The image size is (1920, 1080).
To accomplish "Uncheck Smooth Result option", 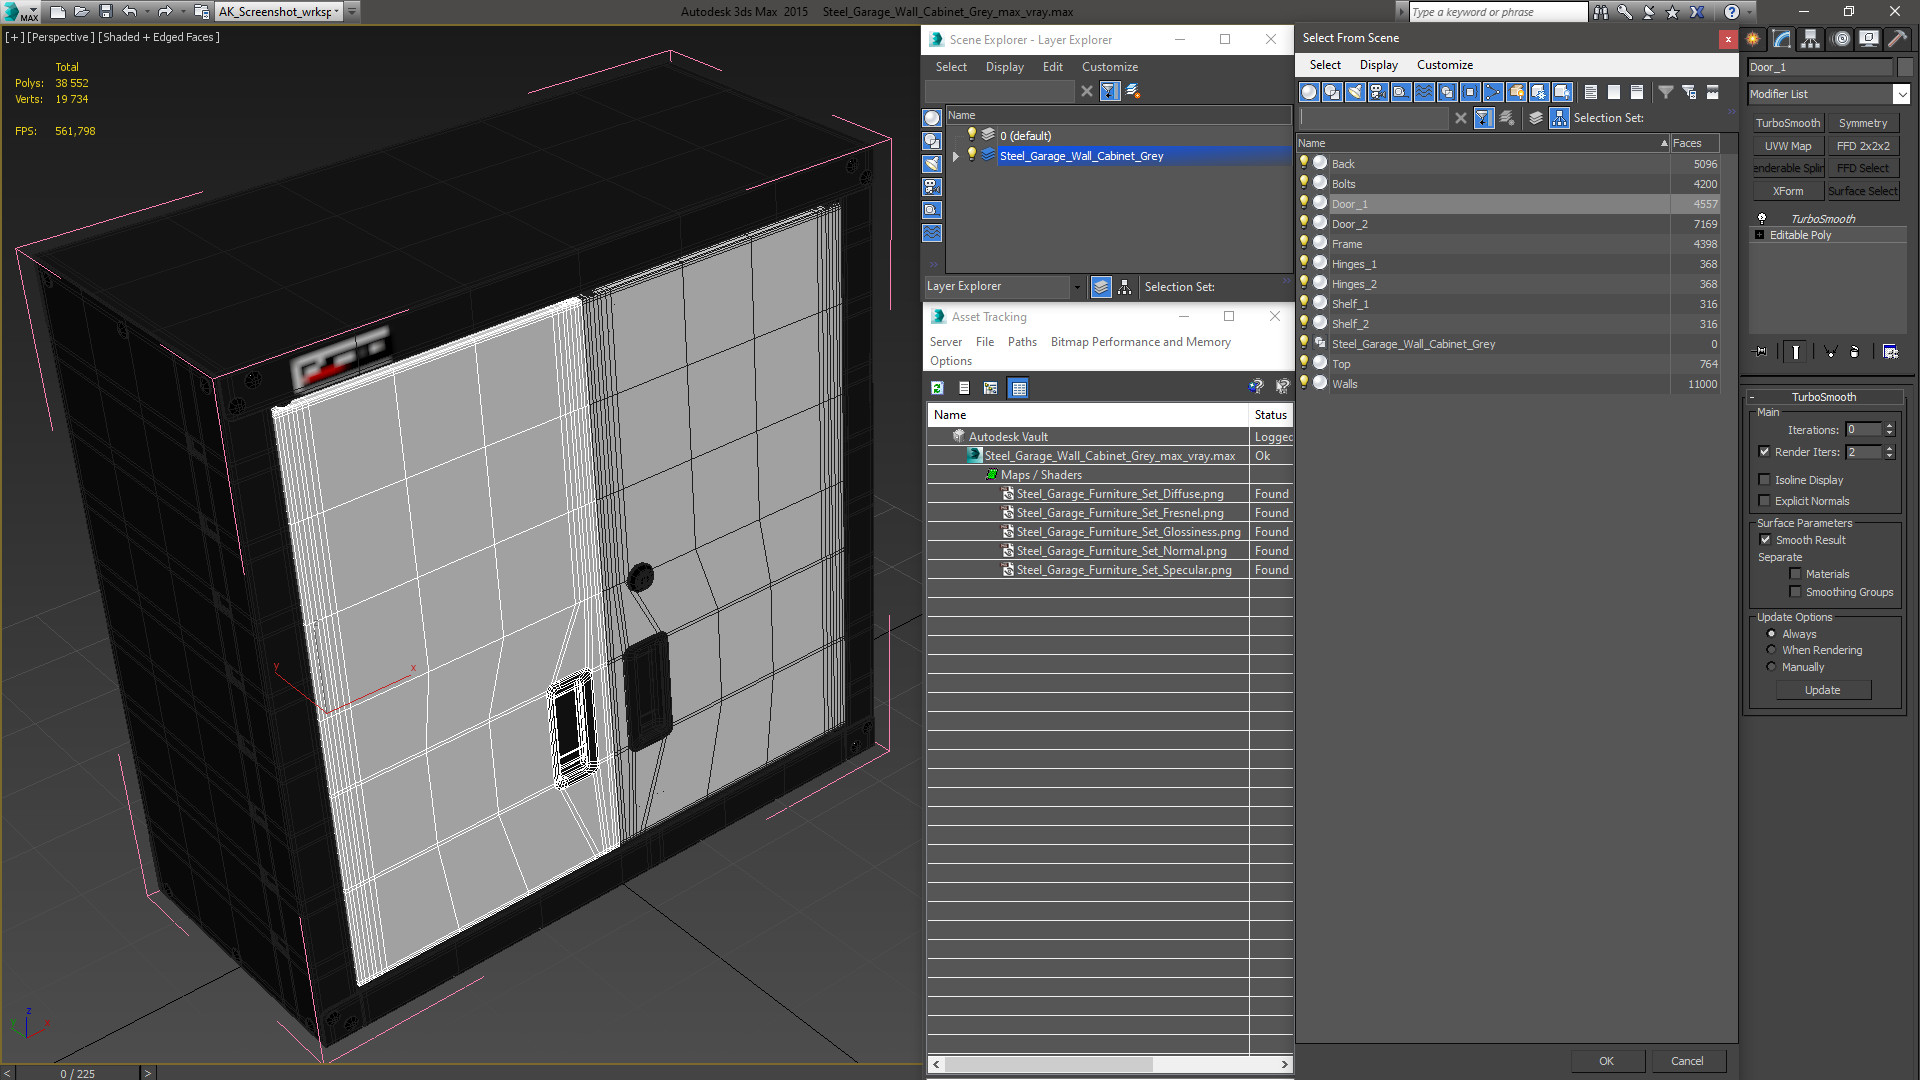I will [x=1765, y=540].
